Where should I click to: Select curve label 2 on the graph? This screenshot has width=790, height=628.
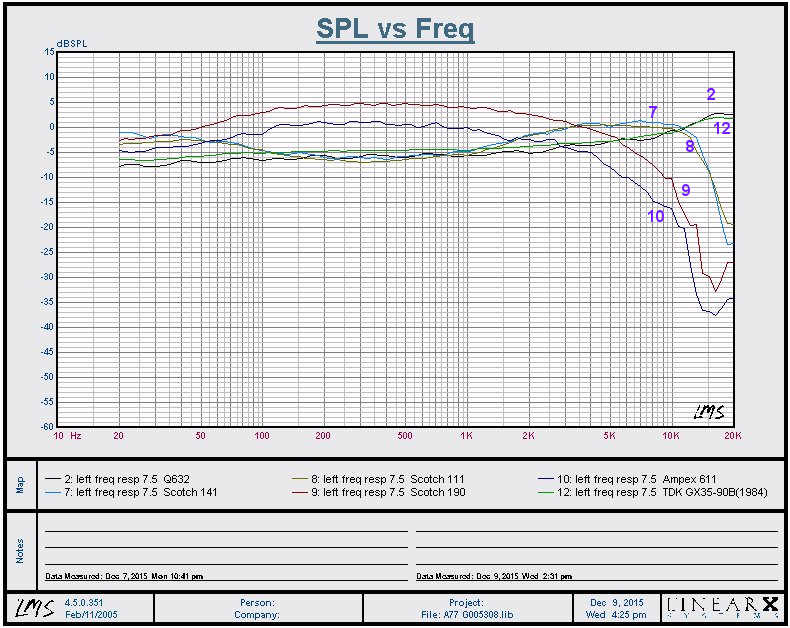(x=711, y=95)
